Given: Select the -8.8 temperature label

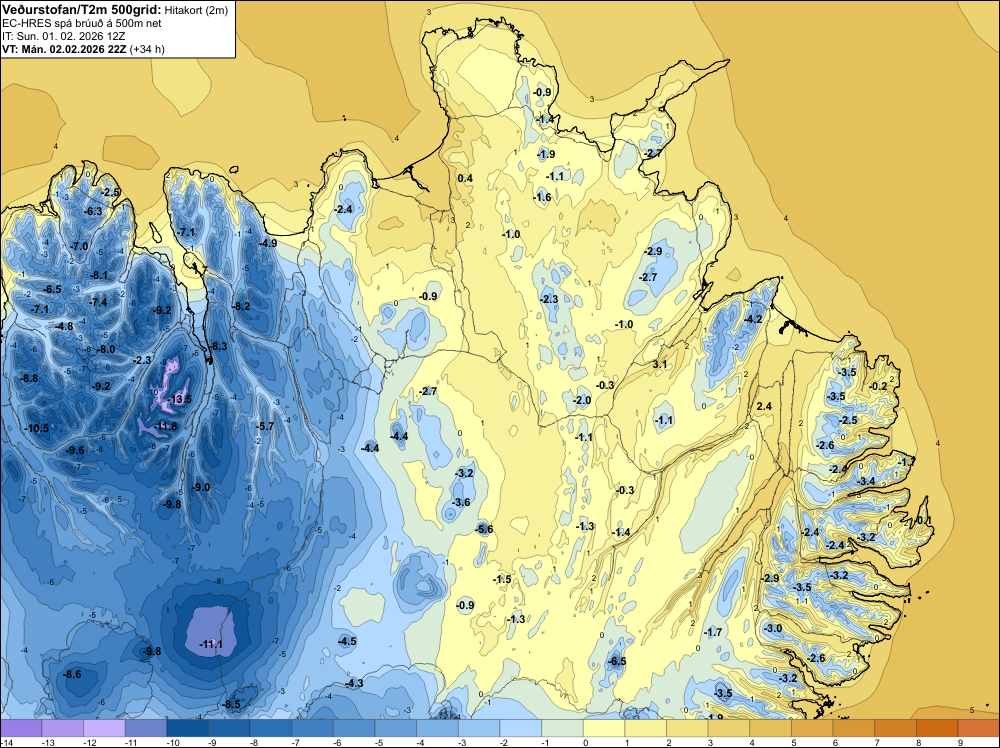Looking at the screenshot, I should (29, 378).
